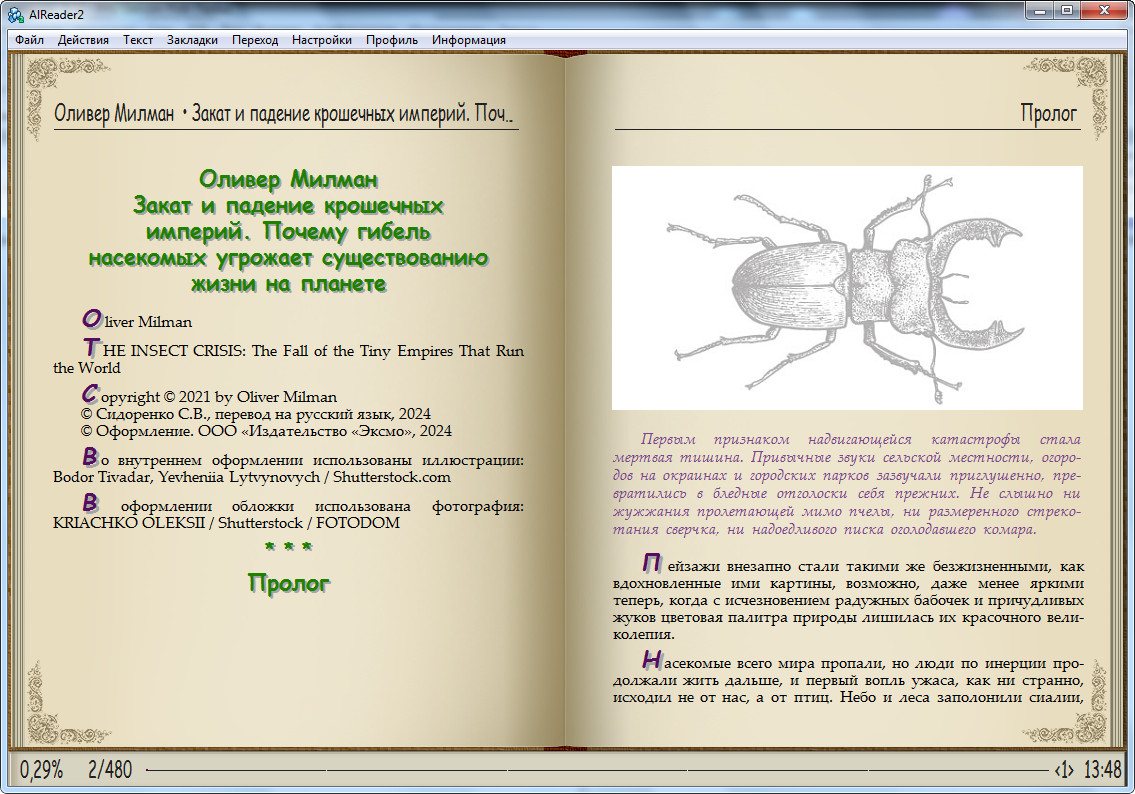Click the stag beetle illustration
The height and width of the screenshot is (794, 1135).
click(x=847, y=288)
